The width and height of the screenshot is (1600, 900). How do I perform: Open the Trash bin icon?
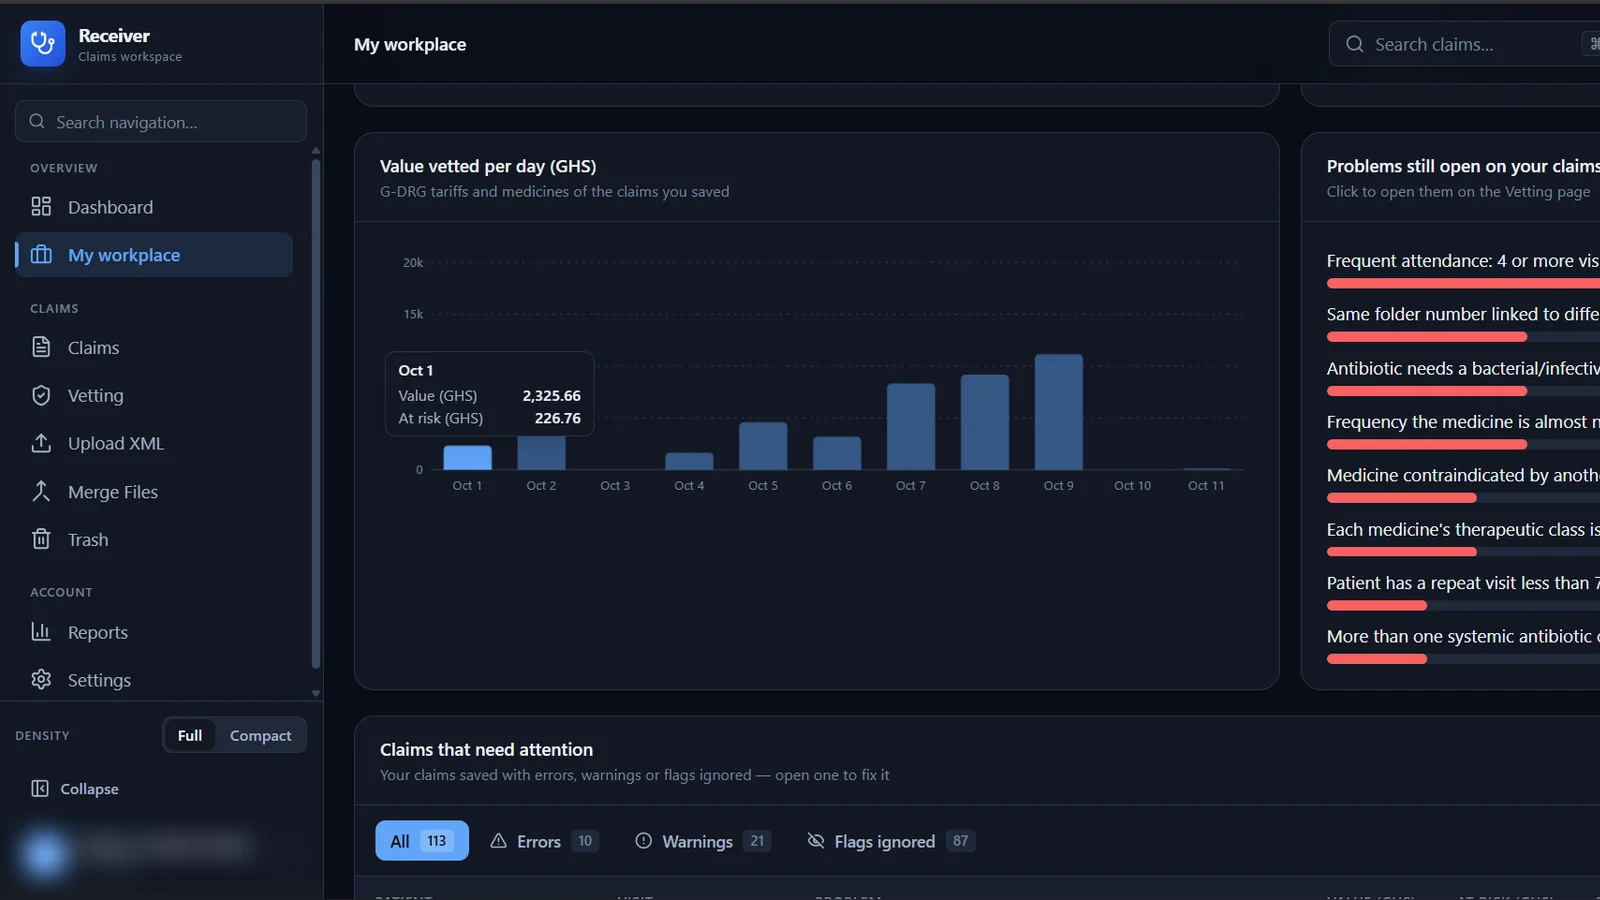pos(41,539)
